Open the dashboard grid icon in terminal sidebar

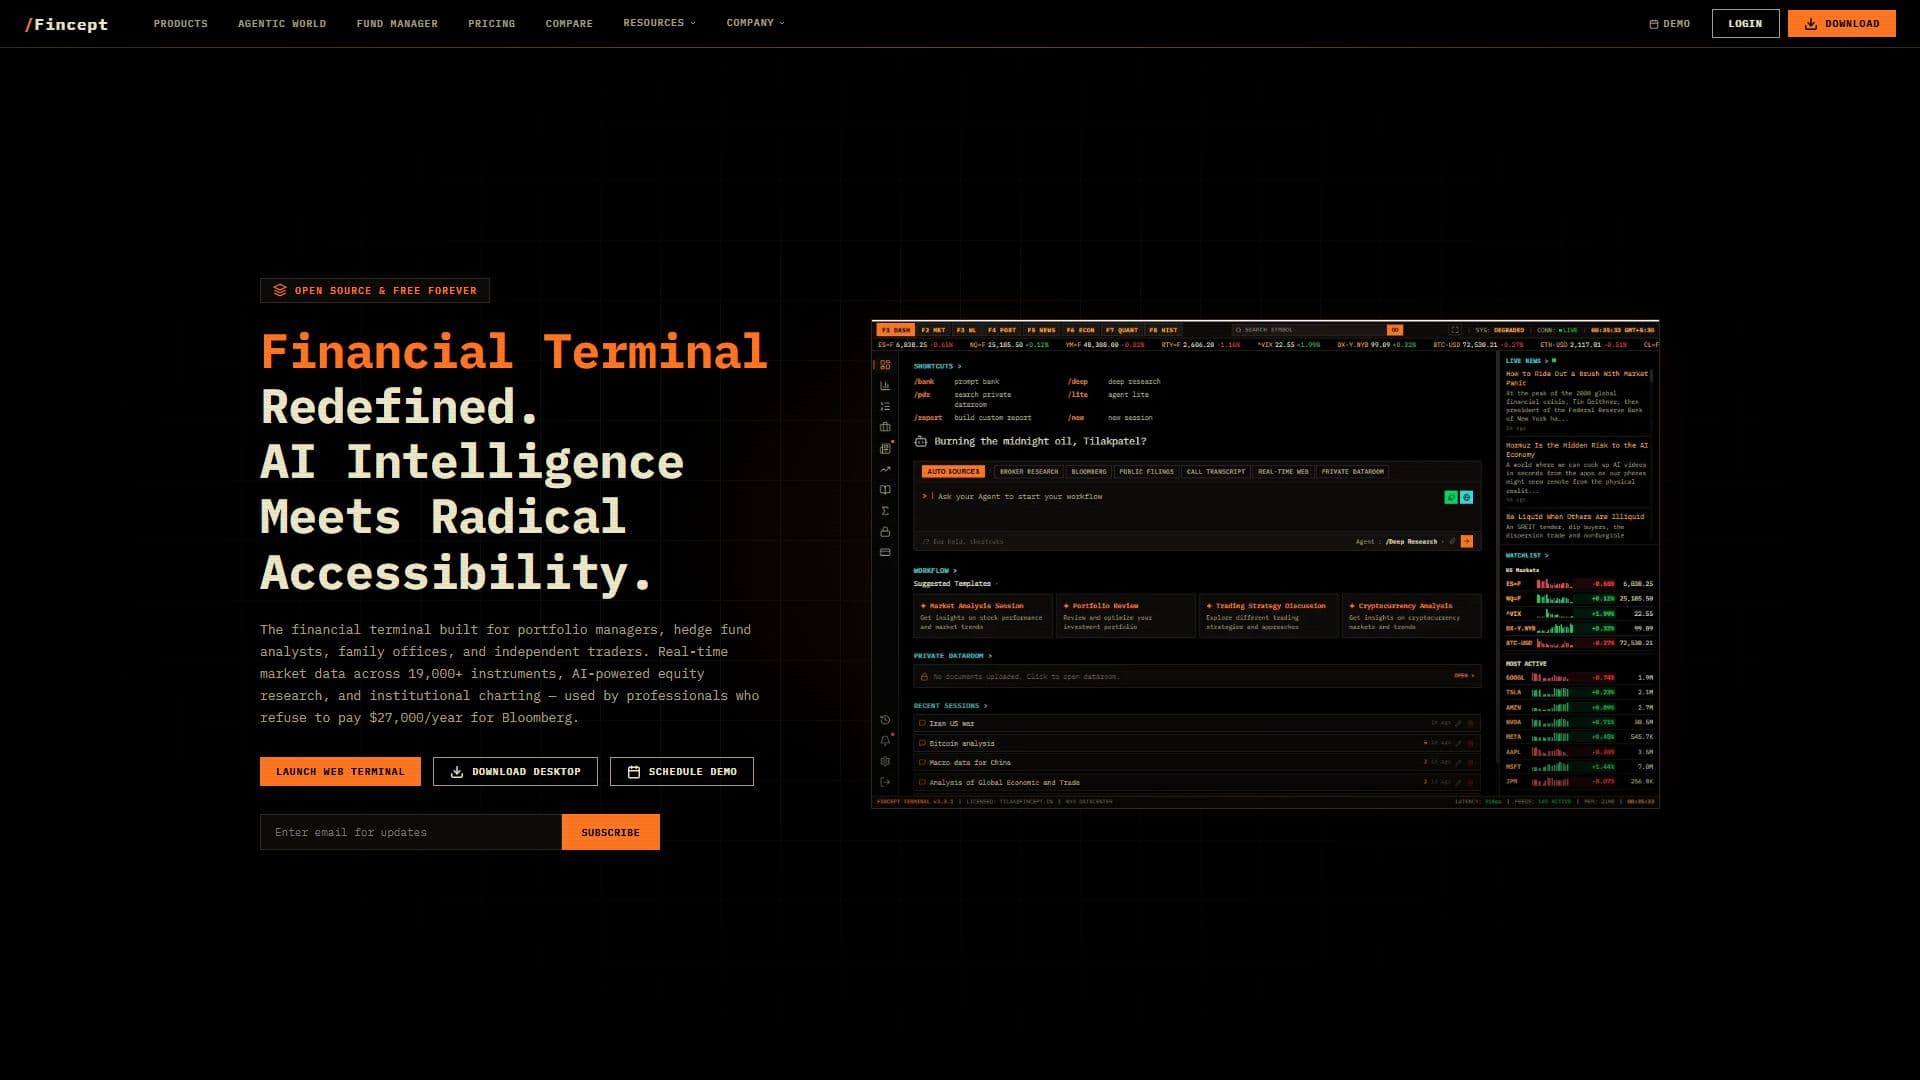(x=885, y=365)
